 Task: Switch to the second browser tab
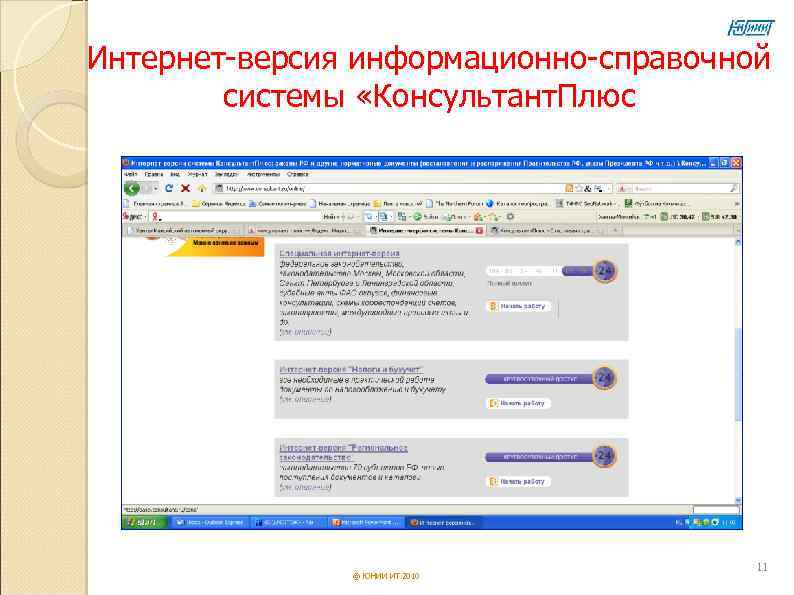tap(303, 230)
